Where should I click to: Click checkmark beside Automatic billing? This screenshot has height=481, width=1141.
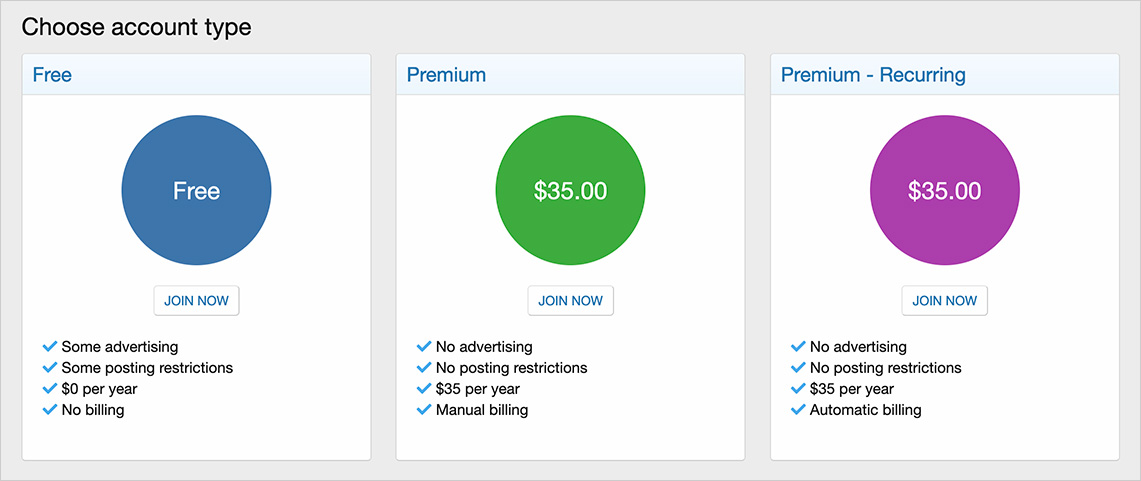798,409
